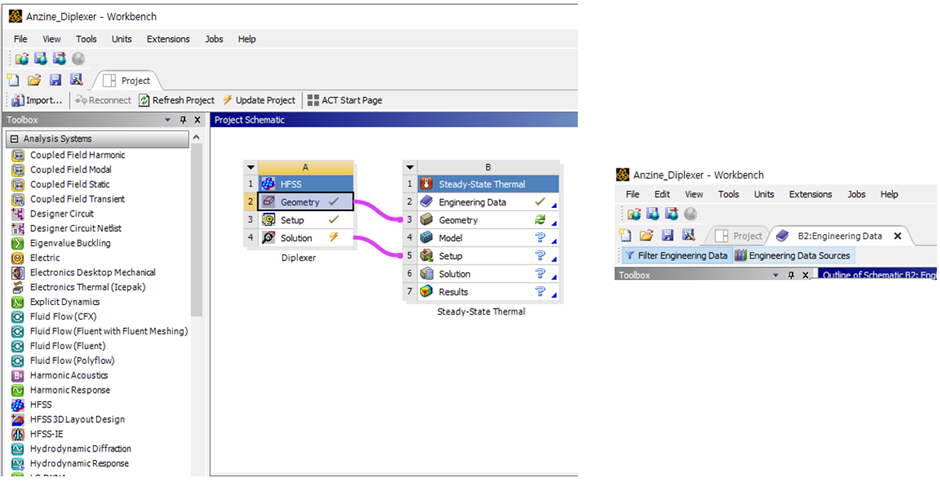Select Geometry cell in Steady-State Thermal system

coord(488,220)
